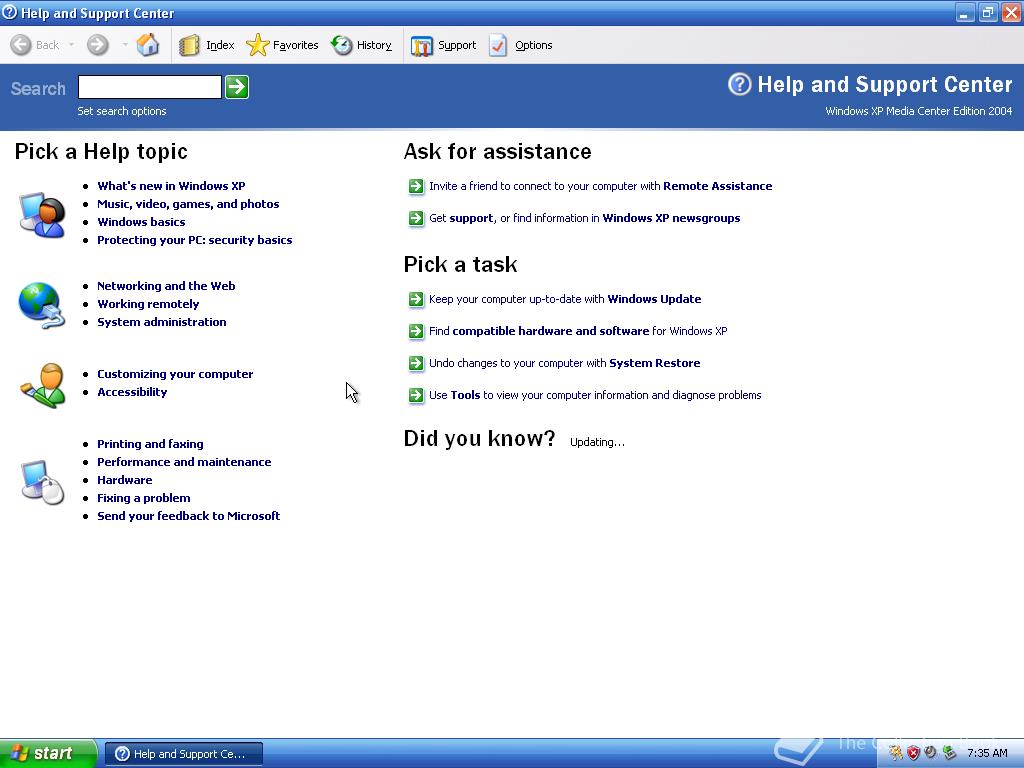Viewport: 1024px width, 768px height.
Task: Select the Windows basics topic
Action: 141,222
